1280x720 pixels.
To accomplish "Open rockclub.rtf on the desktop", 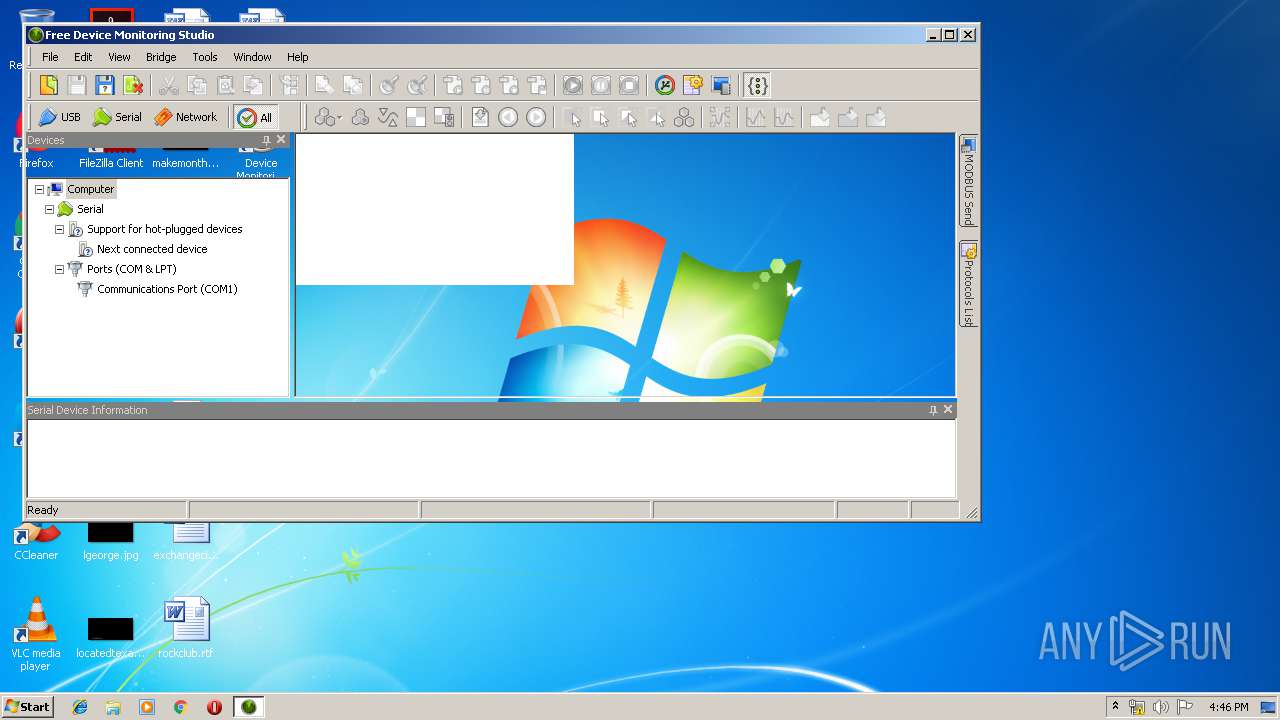I will (x=186, y=628).
